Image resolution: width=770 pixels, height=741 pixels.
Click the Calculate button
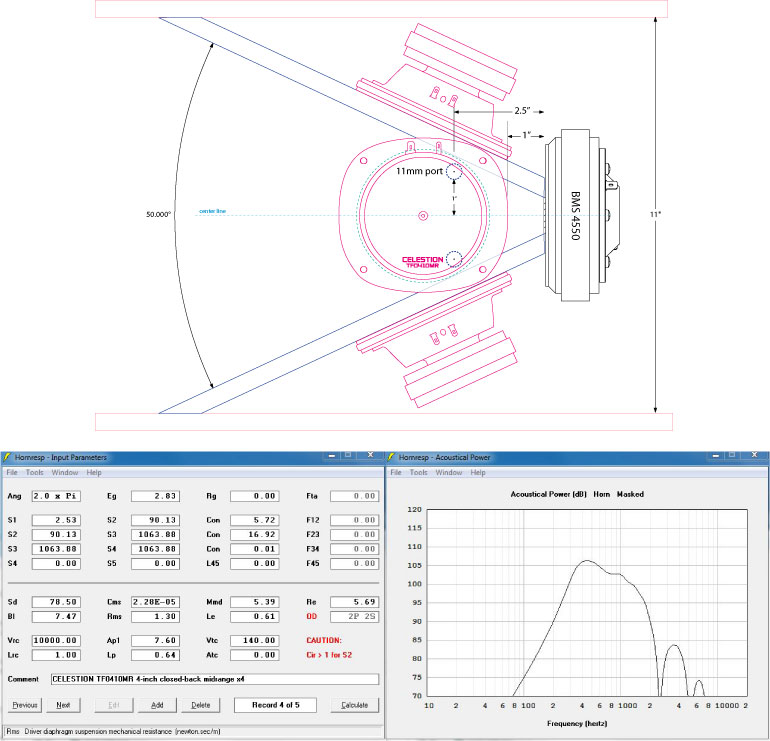click(x=355, y=705)
